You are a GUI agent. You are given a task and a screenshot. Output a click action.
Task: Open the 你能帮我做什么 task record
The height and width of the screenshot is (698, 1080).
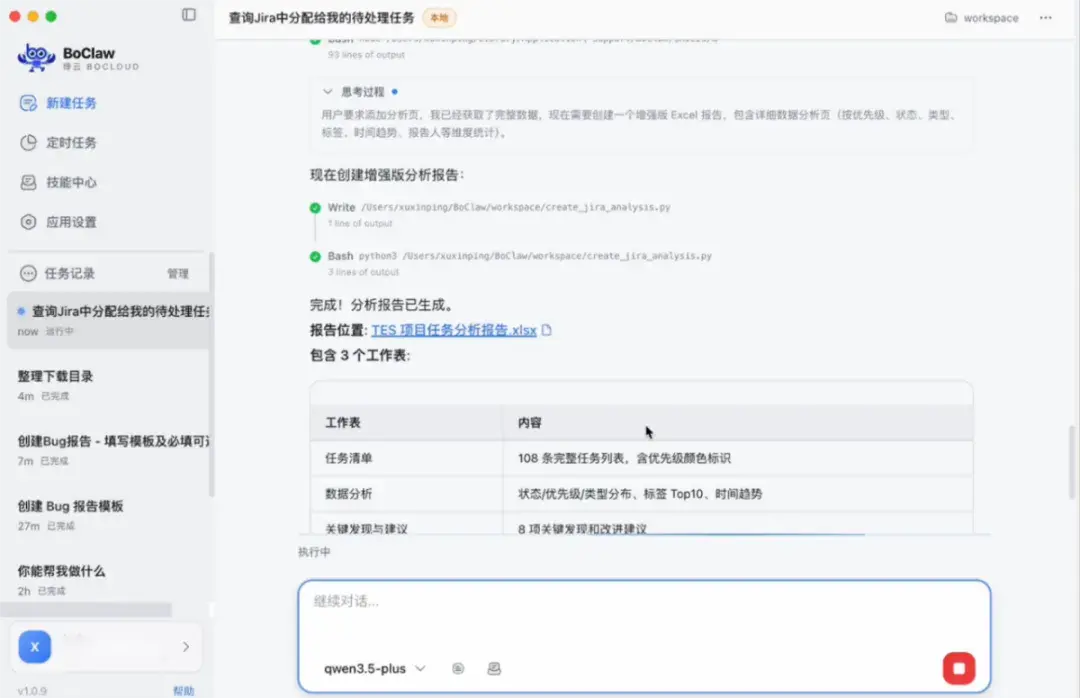[108, 579]
